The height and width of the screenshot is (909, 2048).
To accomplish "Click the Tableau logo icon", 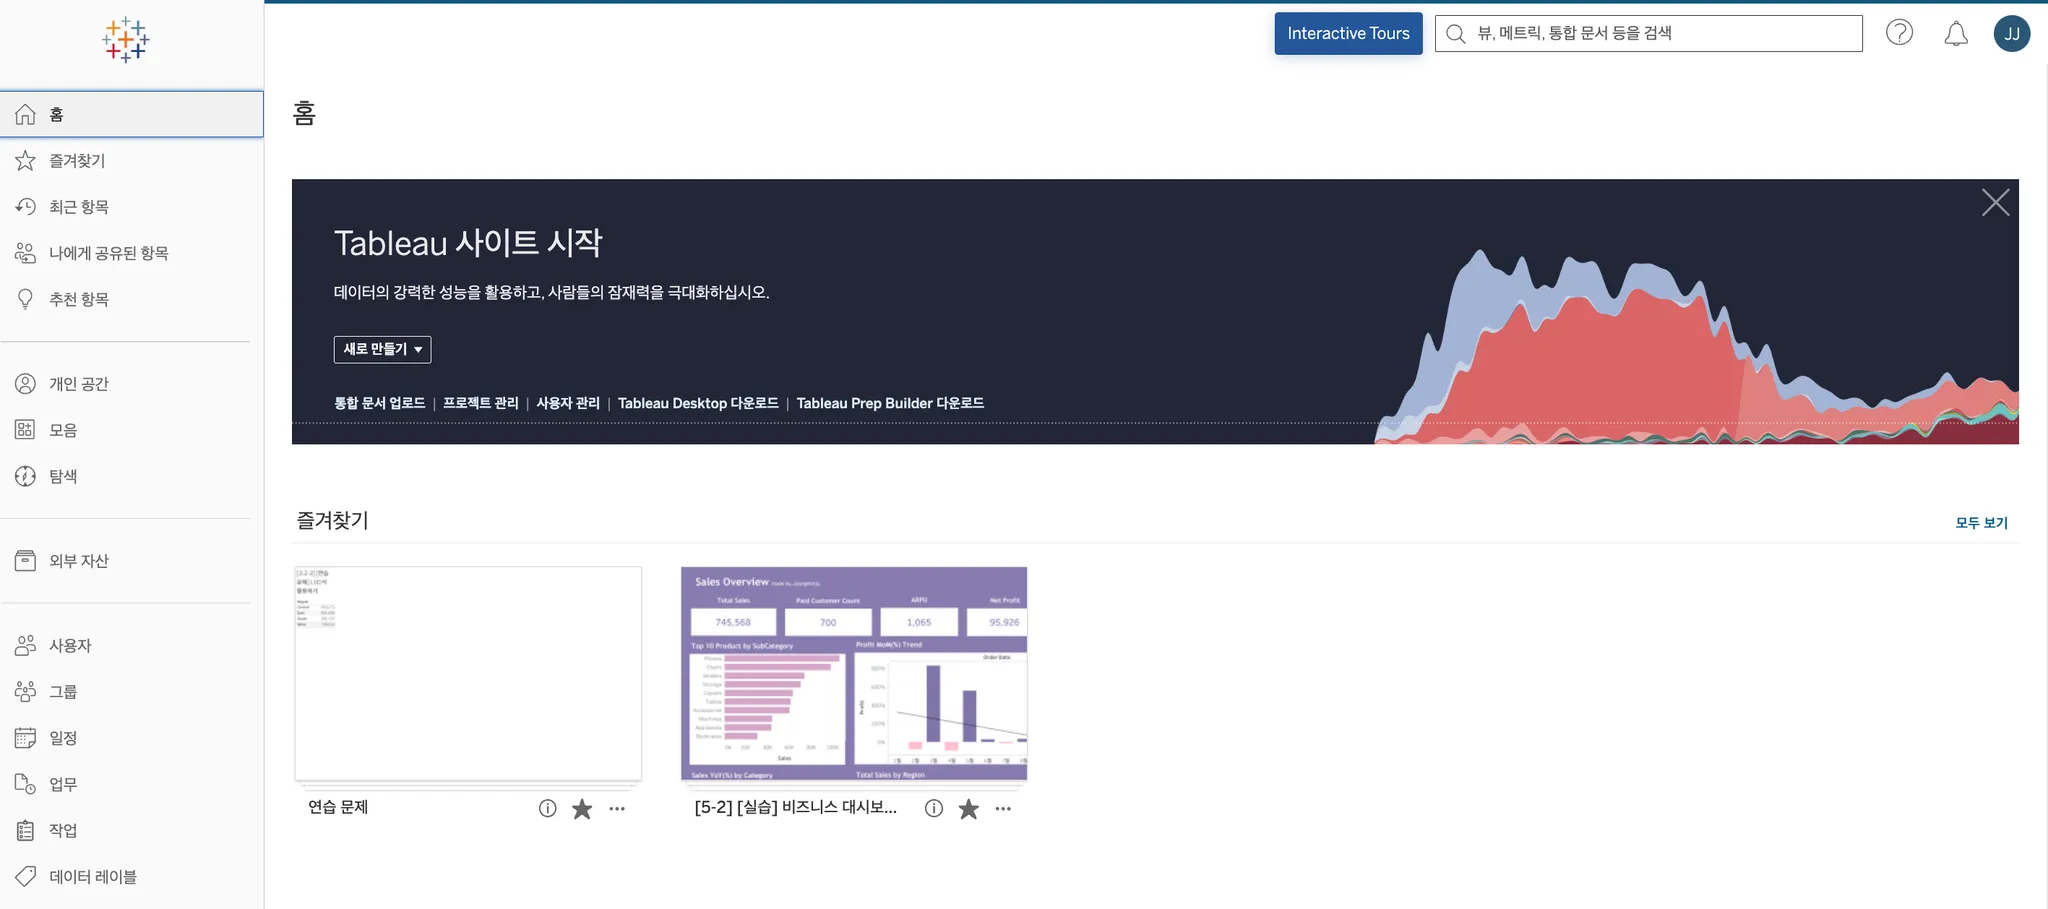I will (x=126, y=40).
